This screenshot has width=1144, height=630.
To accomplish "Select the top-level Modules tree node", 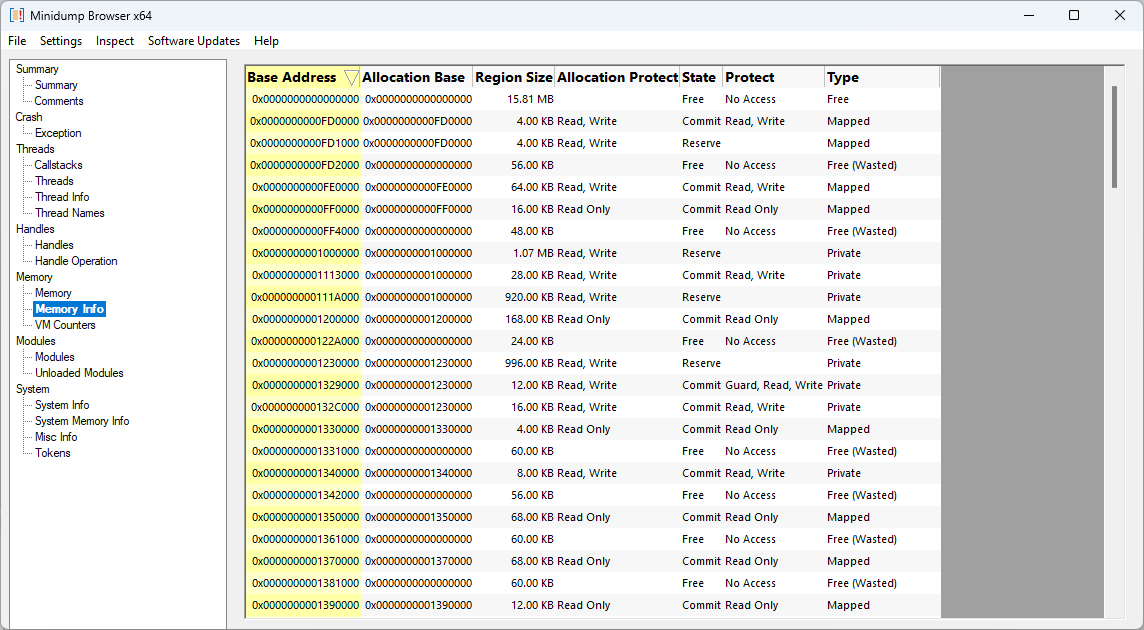I will (x=36, y=341).
